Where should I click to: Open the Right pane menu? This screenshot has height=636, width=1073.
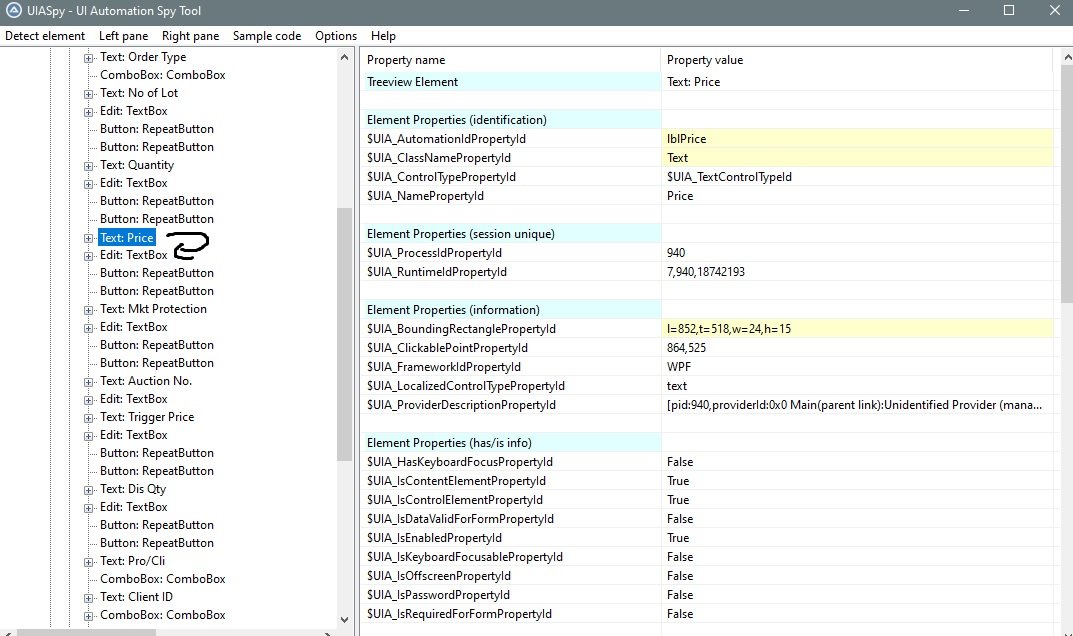pyautogui.click(x=190, y=36)
